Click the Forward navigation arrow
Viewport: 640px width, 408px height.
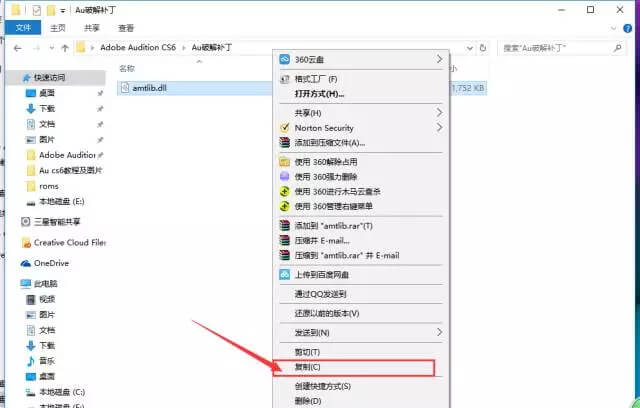tap(37, 48)
